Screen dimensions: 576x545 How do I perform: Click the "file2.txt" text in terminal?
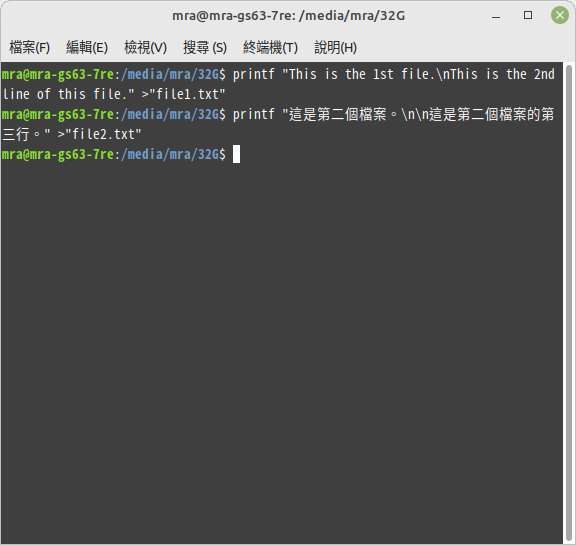103,134
